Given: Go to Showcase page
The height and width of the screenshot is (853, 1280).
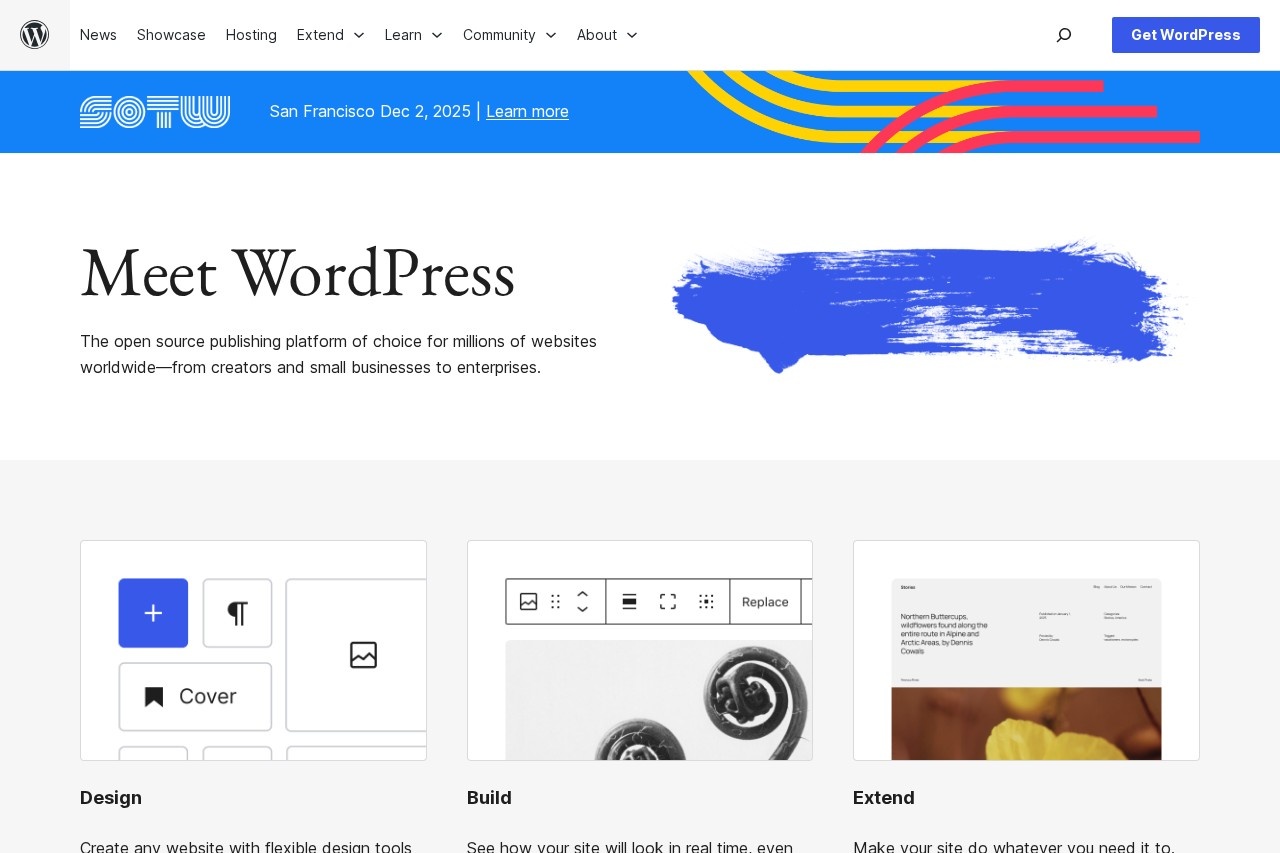Looking at the screenshot, I should (x=171, y=35).
